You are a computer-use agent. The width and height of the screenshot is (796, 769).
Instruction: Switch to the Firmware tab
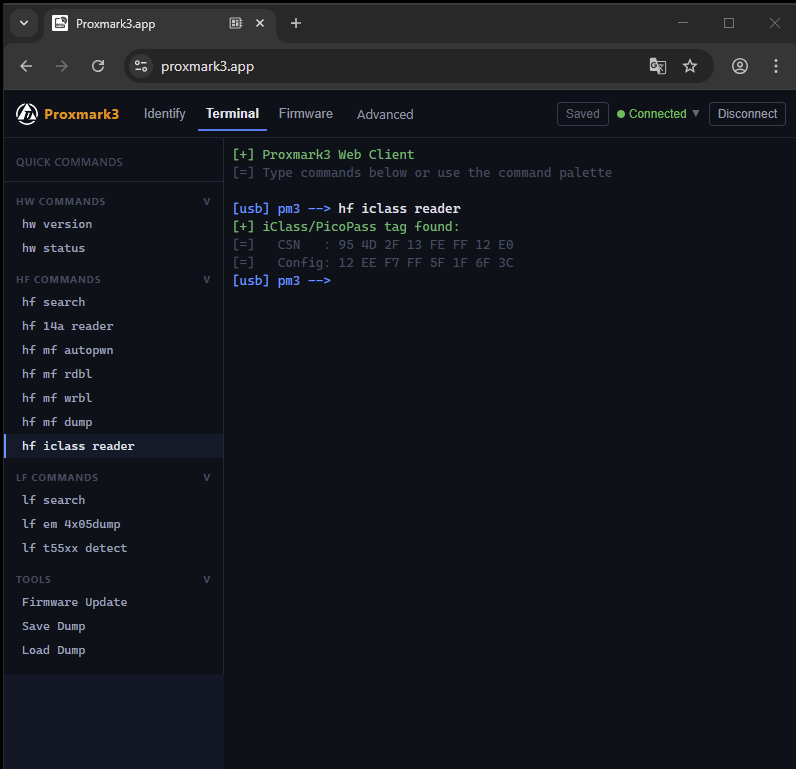306,114
